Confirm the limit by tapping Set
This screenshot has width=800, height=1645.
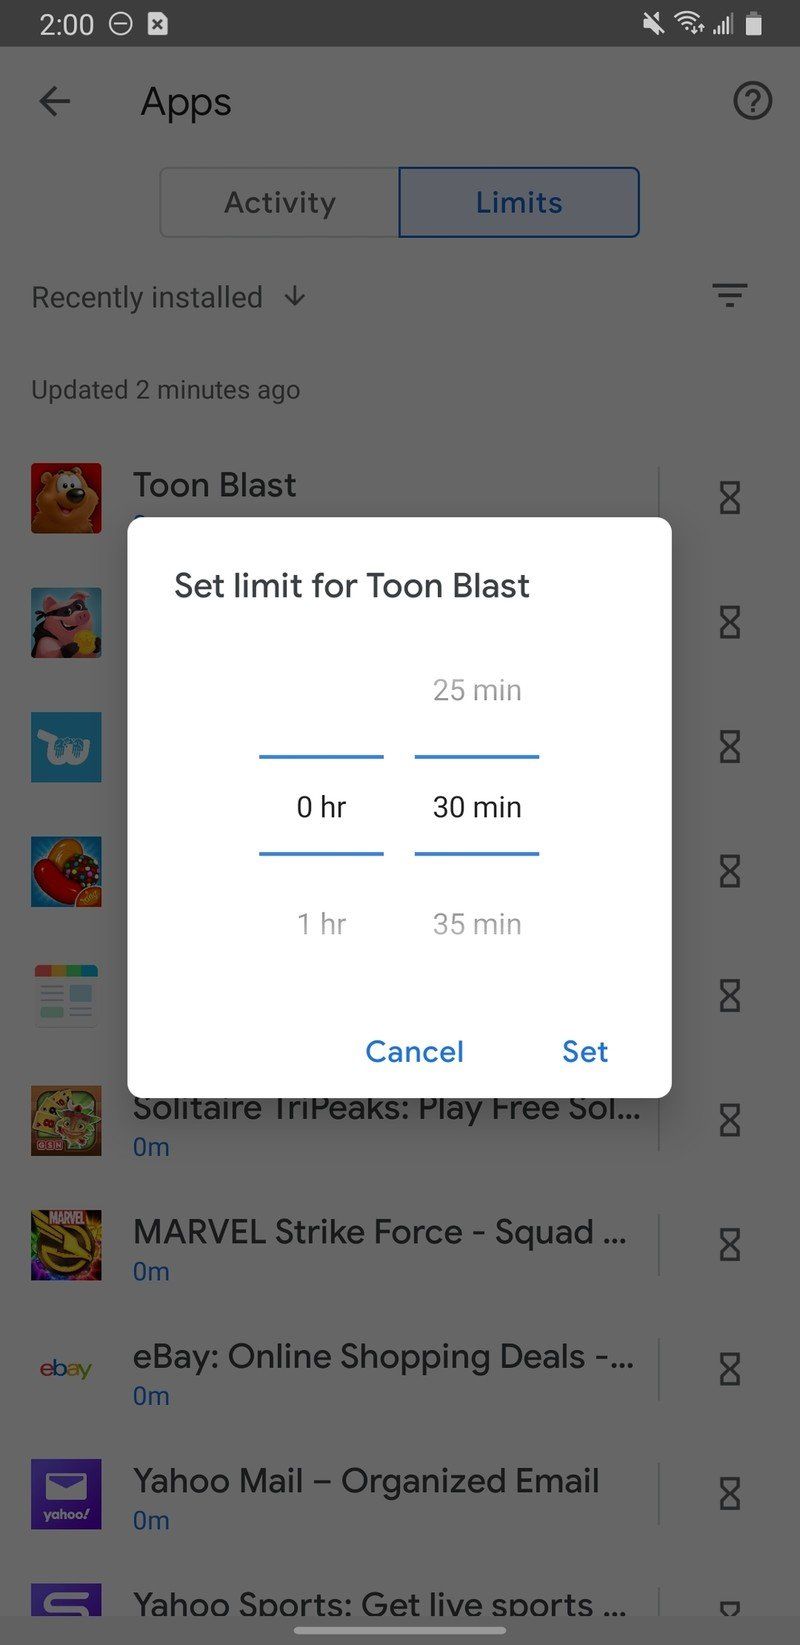[x=585, y=1051]
